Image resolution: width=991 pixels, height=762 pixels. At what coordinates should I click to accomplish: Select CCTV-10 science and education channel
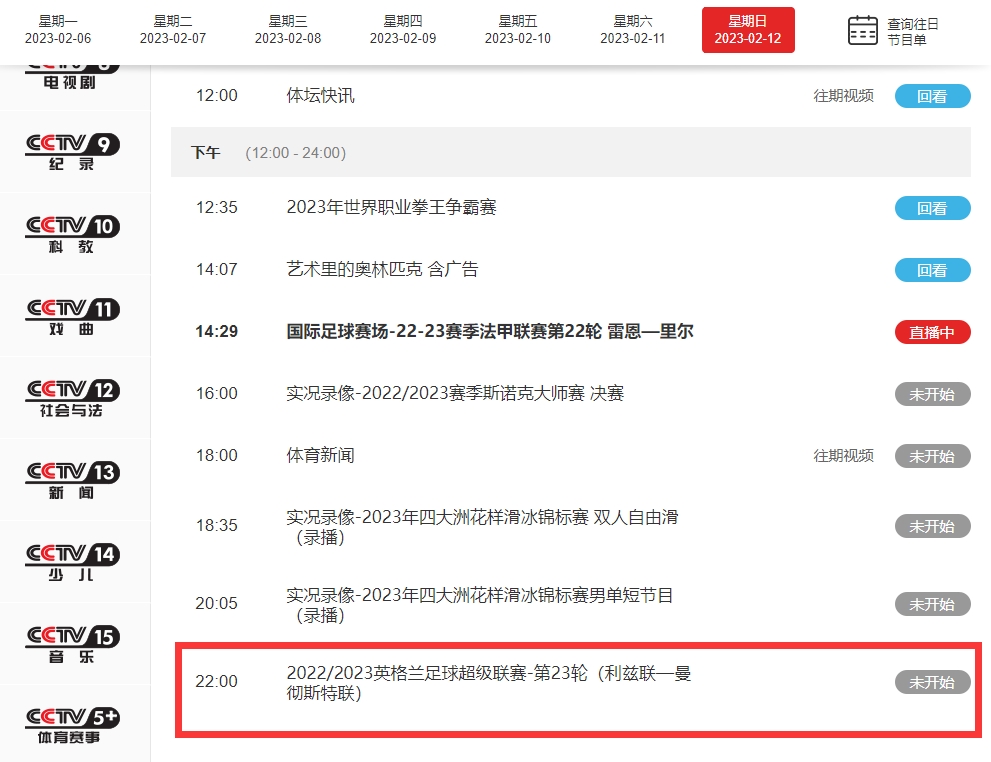tap(73, 234)
